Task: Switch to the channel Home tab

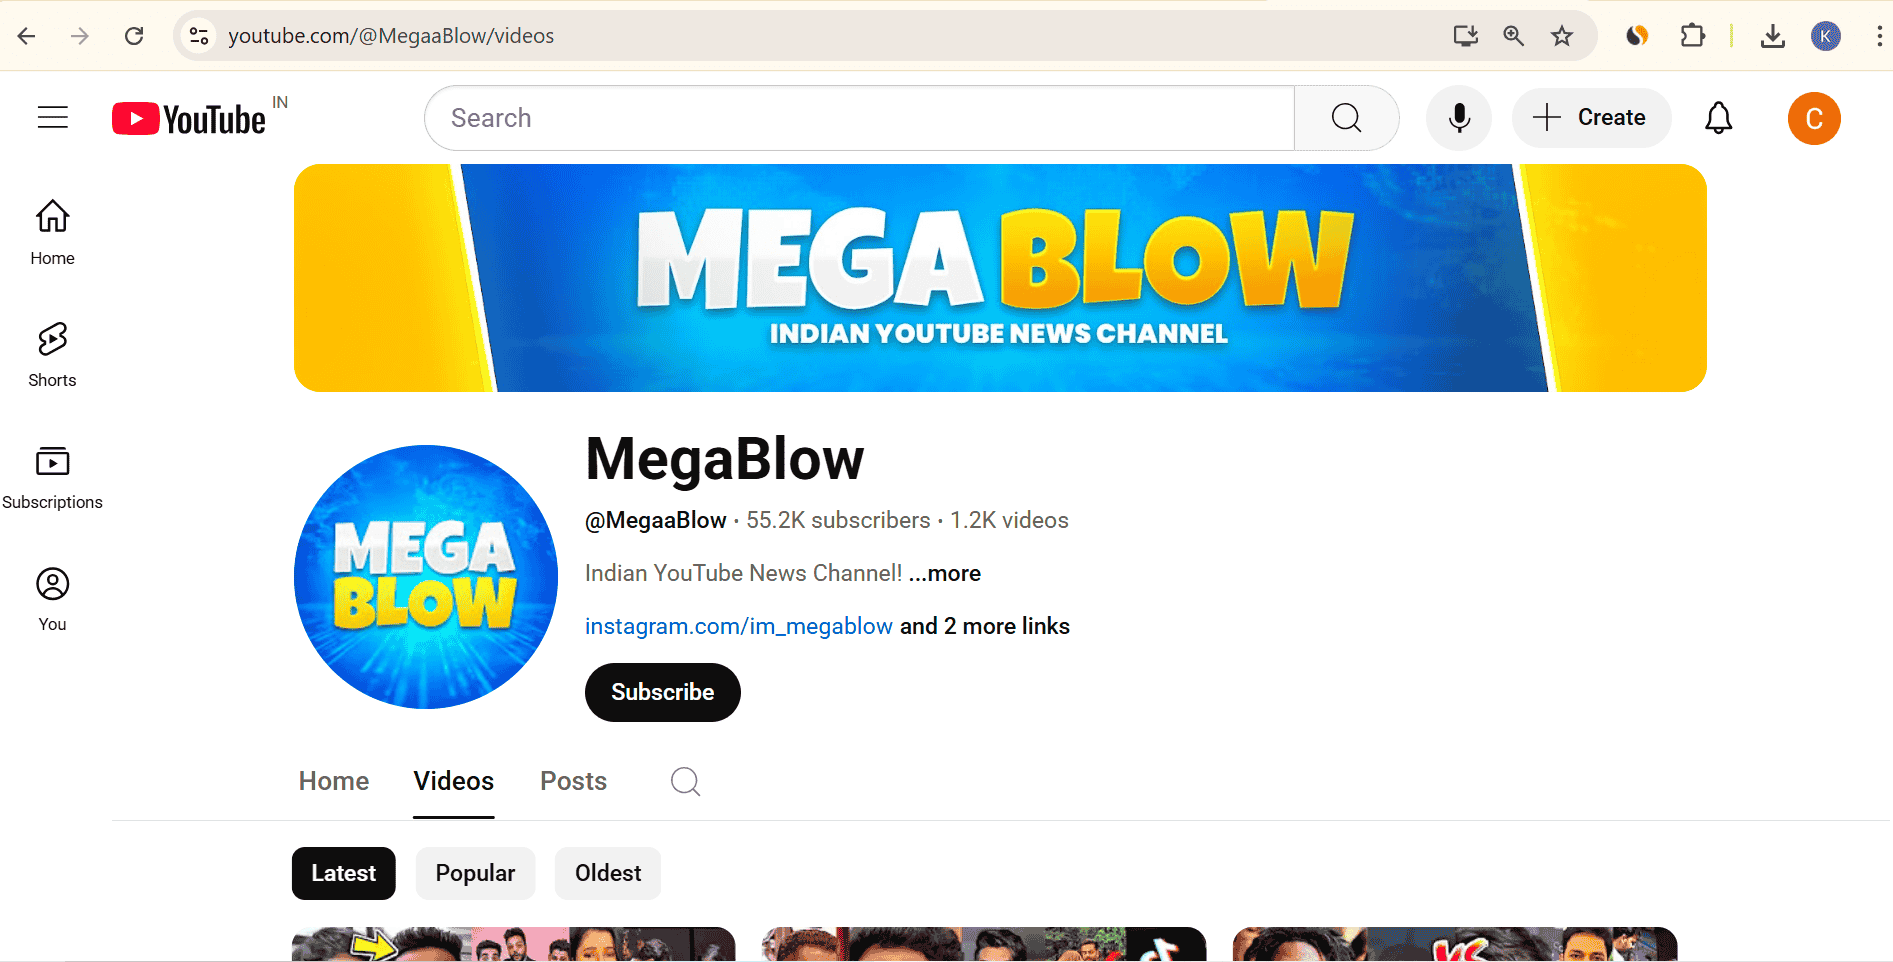Action: coord(334,781)
